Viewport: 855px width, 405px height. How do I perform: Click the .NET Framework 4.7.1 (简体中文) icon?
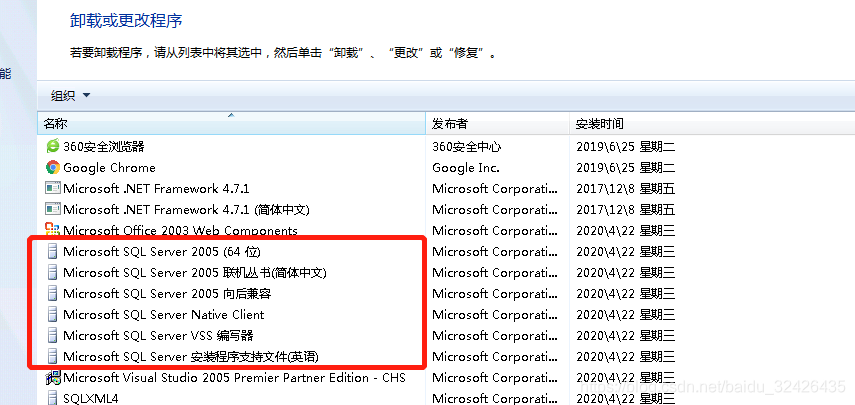pos(53,209)
